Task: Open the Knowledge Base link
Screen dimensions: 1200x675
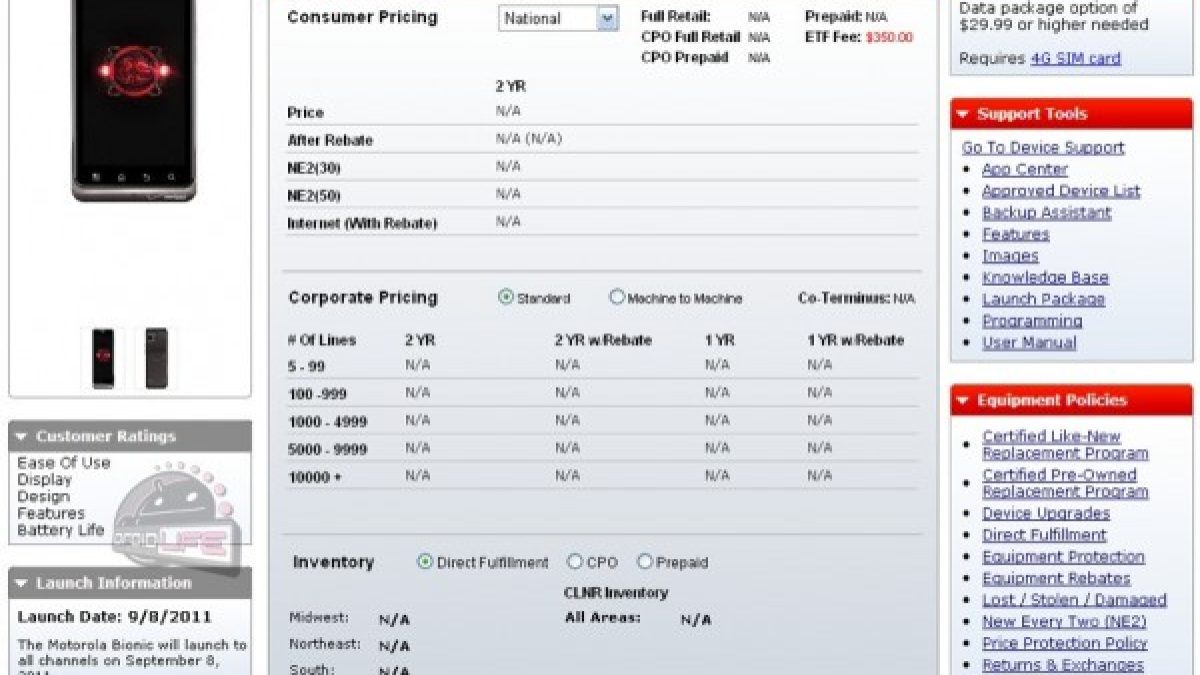Action: coord(1045,277)
